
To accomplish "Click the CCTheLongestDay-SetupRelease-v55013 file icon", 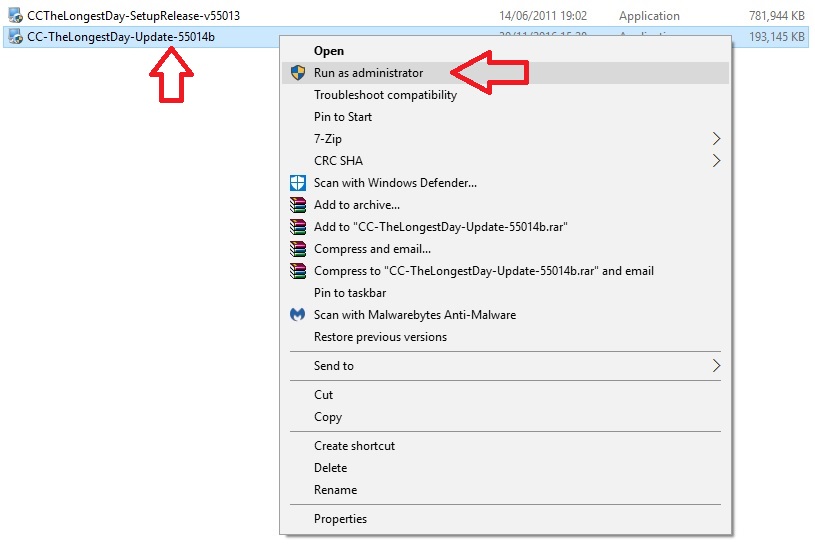I will click(x=16, y=16).
